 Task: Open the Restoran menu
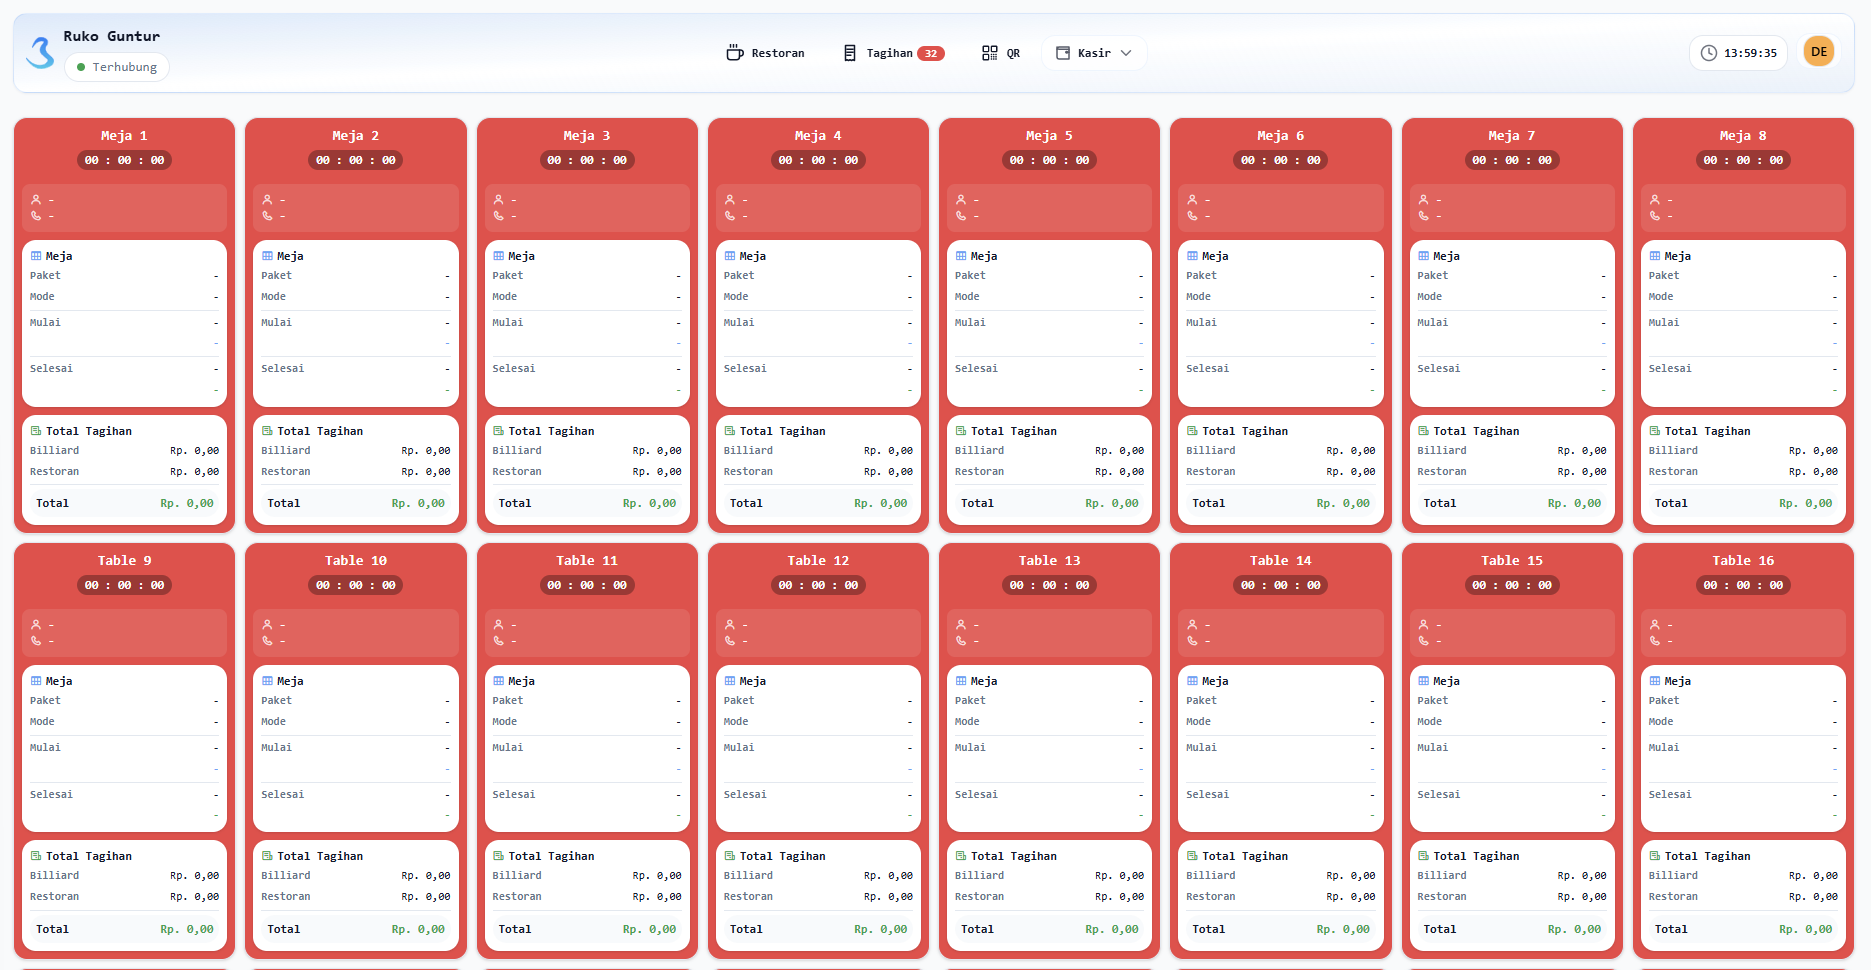click(x=765, y=53)
